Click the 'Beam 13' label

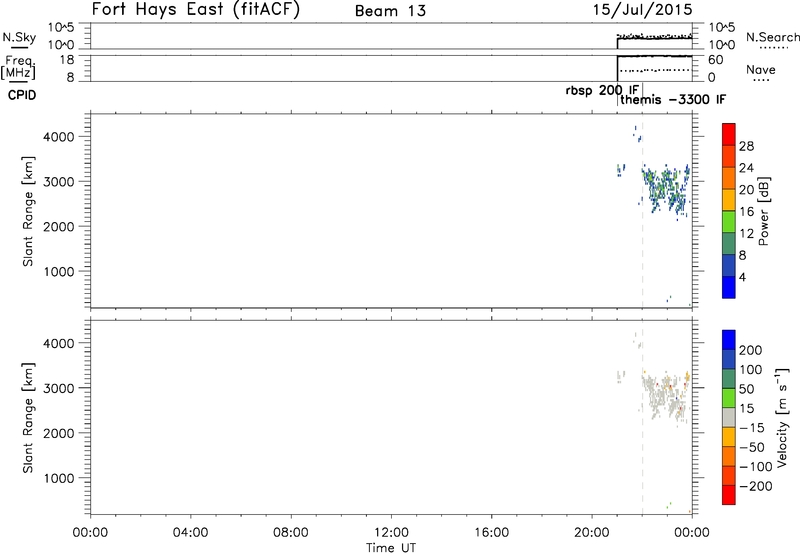390,11
